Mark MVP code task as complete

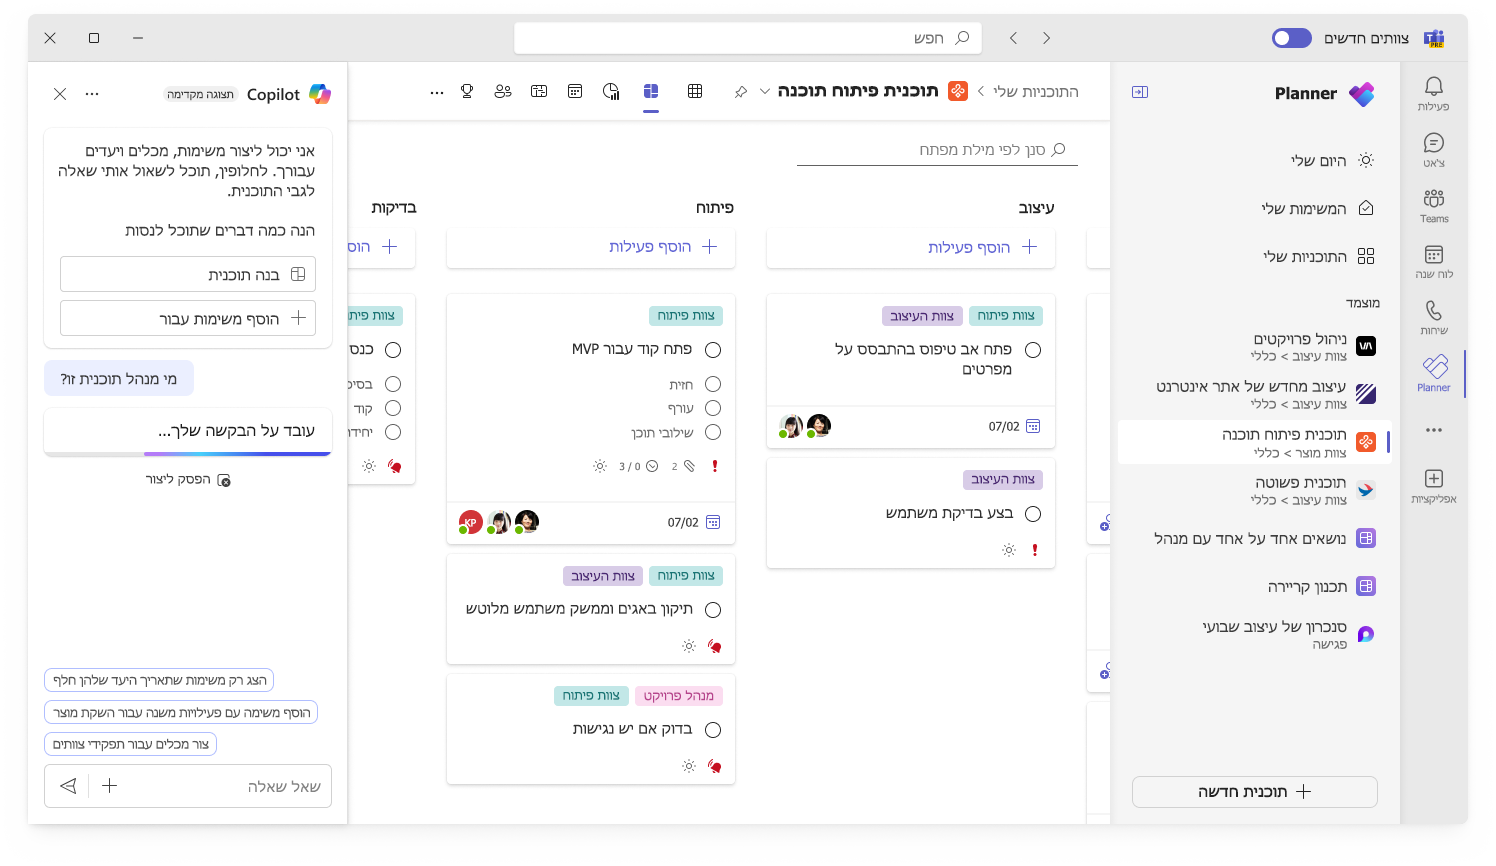pos(713,350)
